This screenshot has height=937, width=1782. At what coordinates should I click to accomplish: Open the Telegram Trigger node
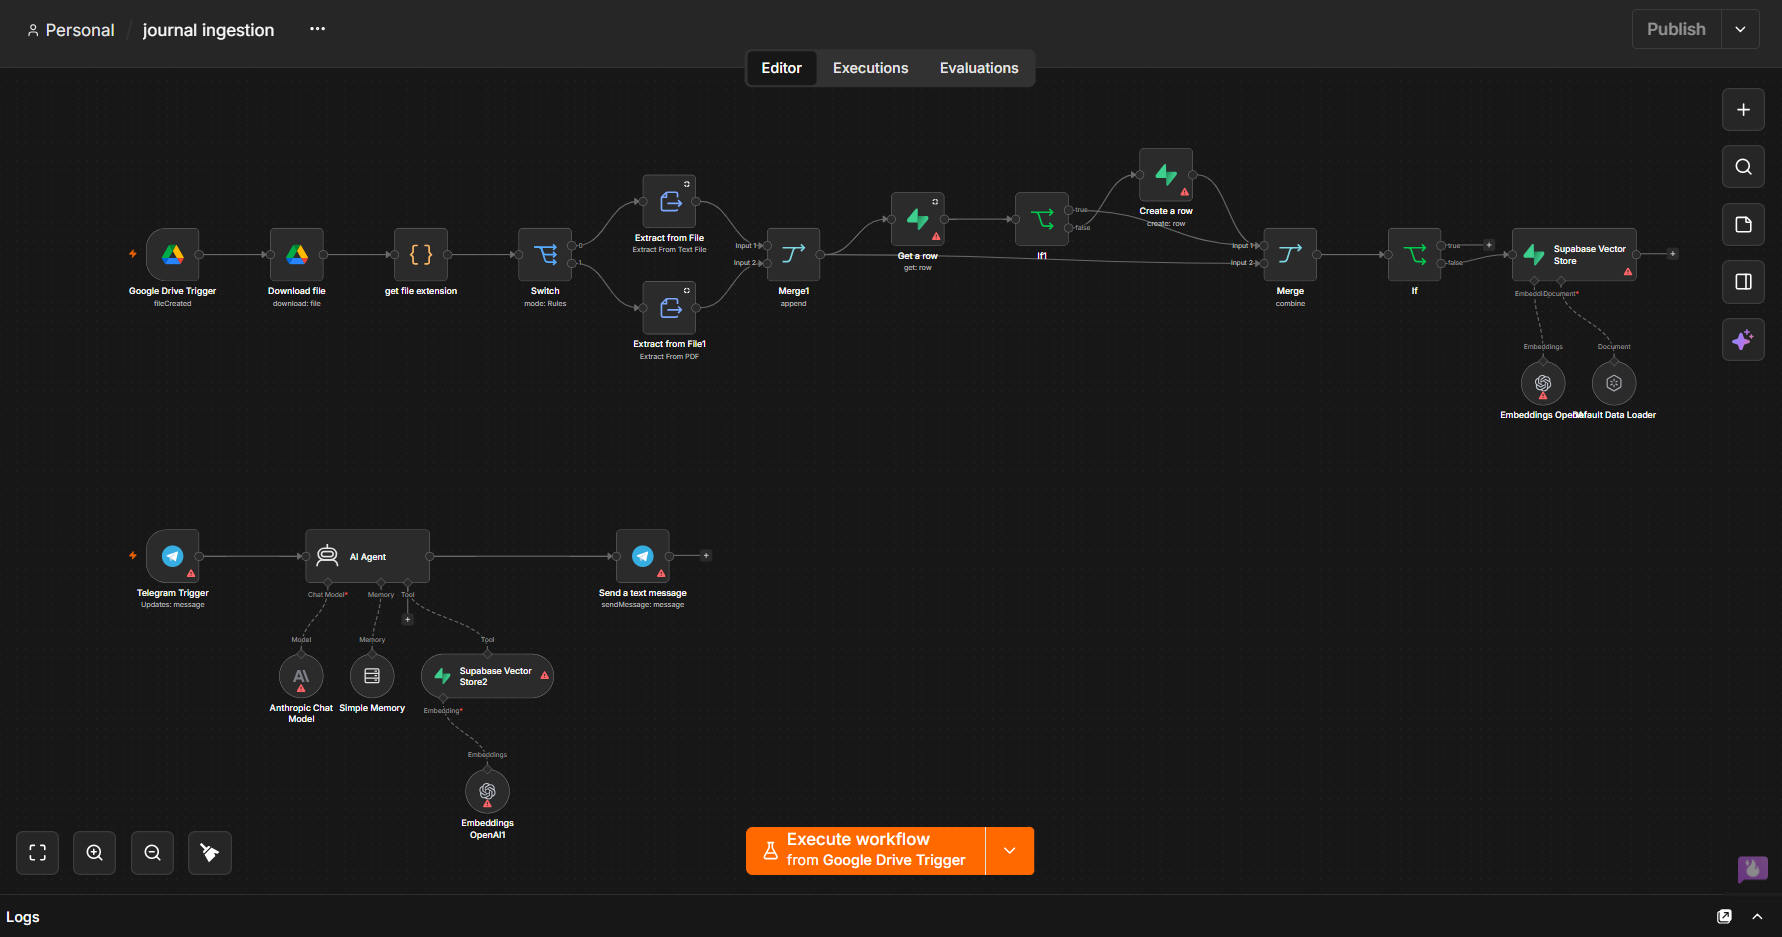pos(173,556)
